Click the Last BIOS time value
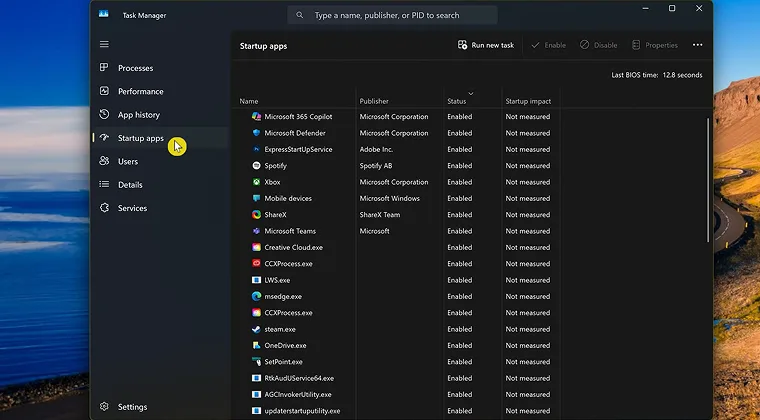Screen dimensions: 760x420 682,75
